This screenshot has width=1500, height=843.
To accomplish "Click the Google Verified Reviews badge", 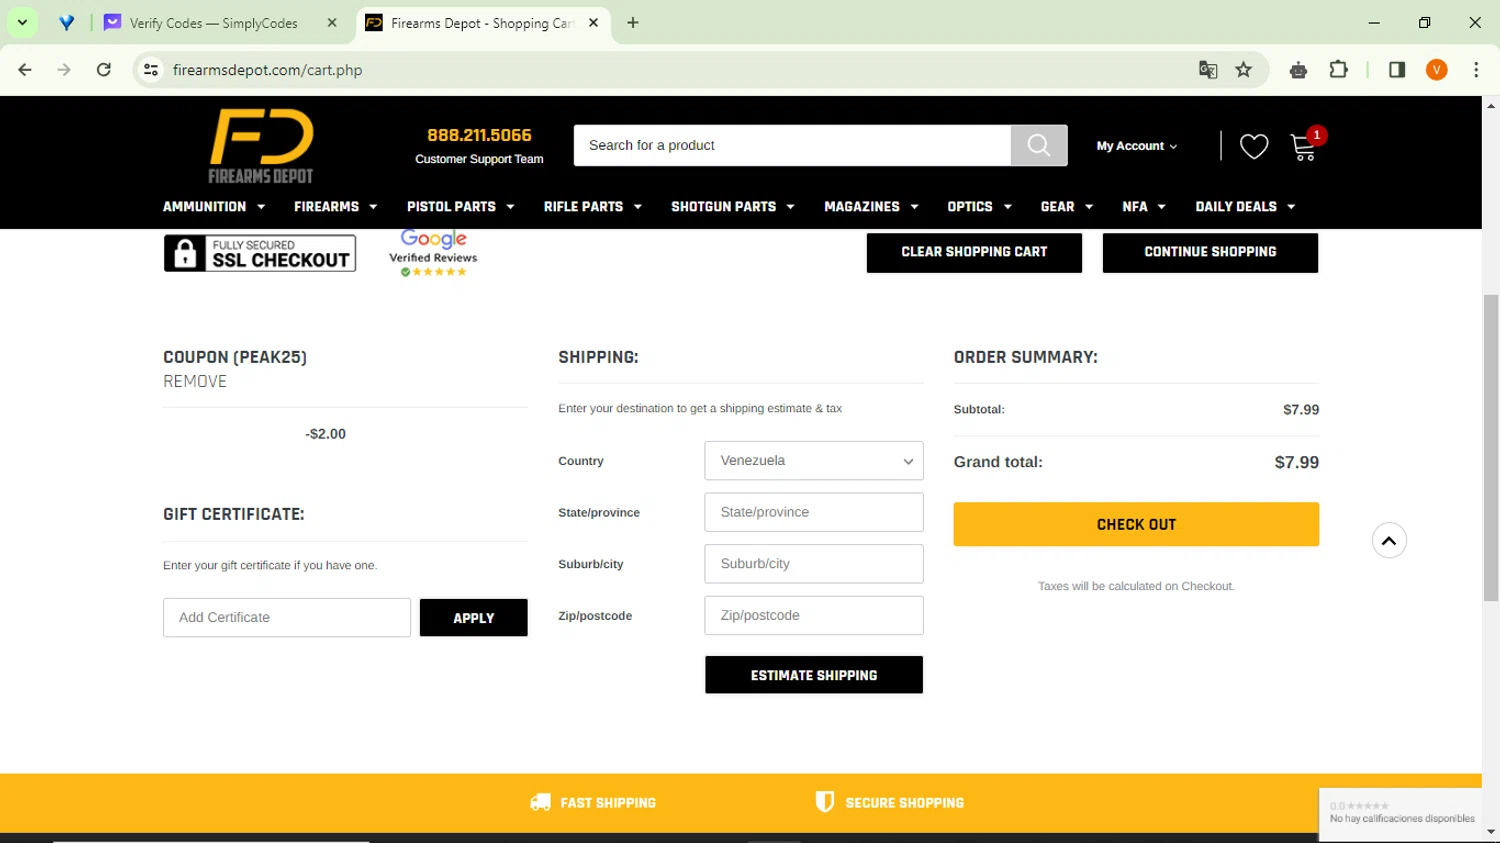I will click(433, 253).
